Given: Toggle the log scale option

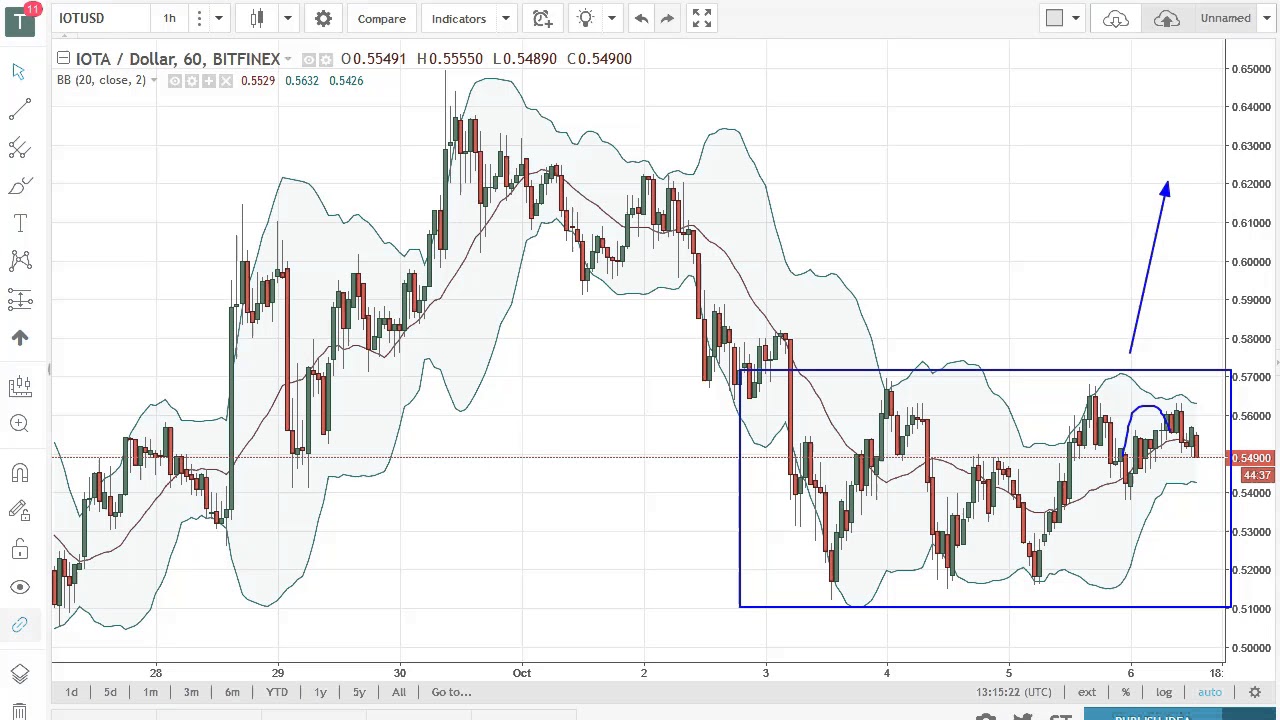Looking at the screenshot, I should [1164, 692].
